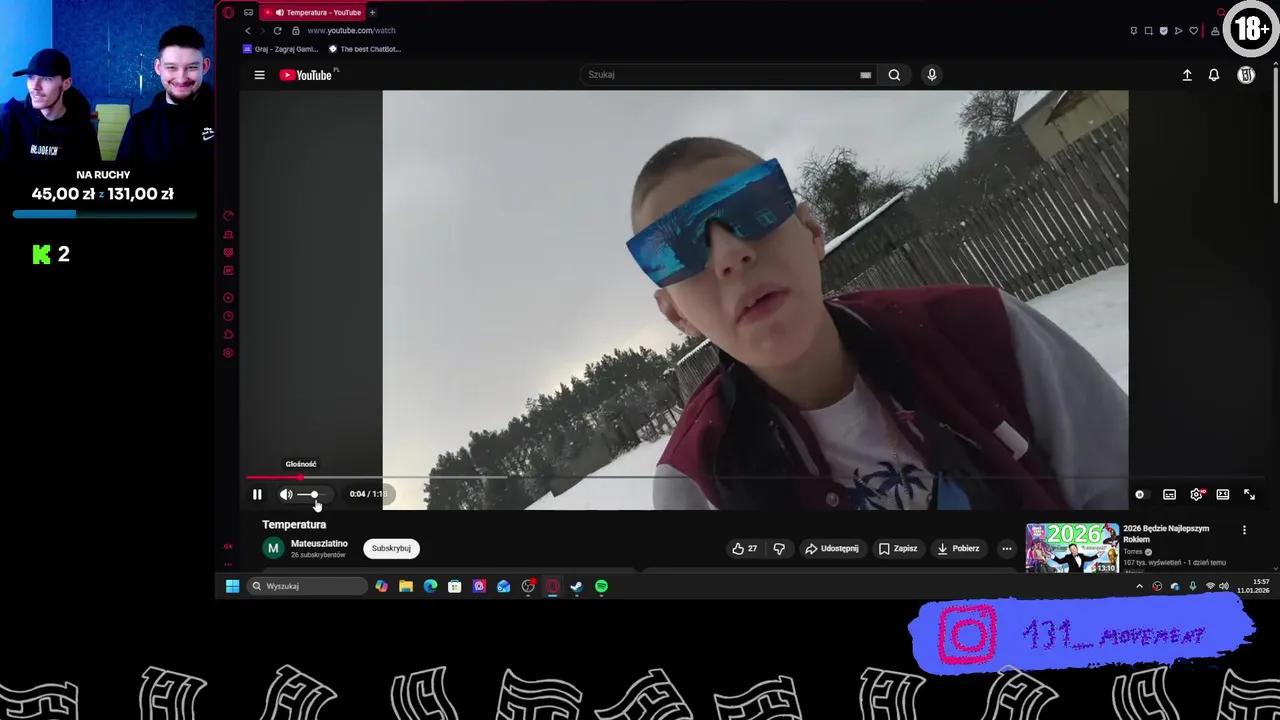Open recommended video's three-dot options
Image resolution: width=1280 pixels, height=720 pixels.
pos(1244,530)
